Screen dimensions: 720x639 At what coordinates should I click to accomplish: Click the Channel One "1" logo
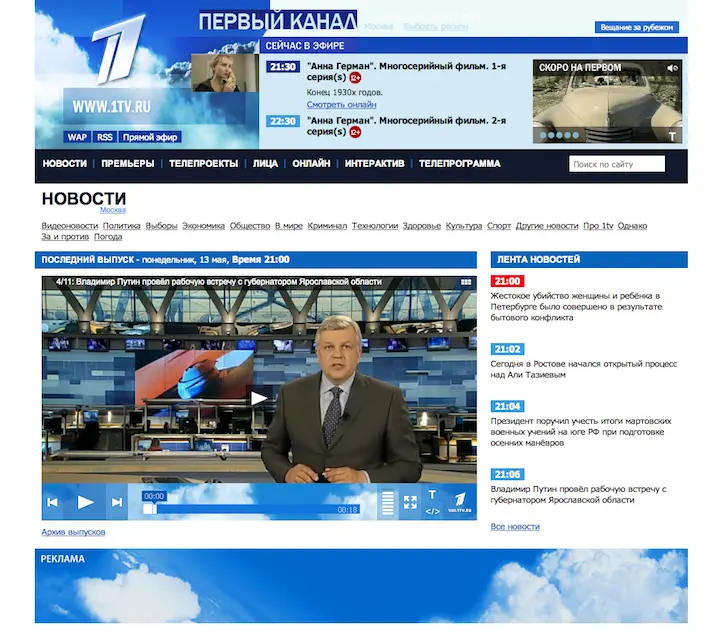coord(118,50)
